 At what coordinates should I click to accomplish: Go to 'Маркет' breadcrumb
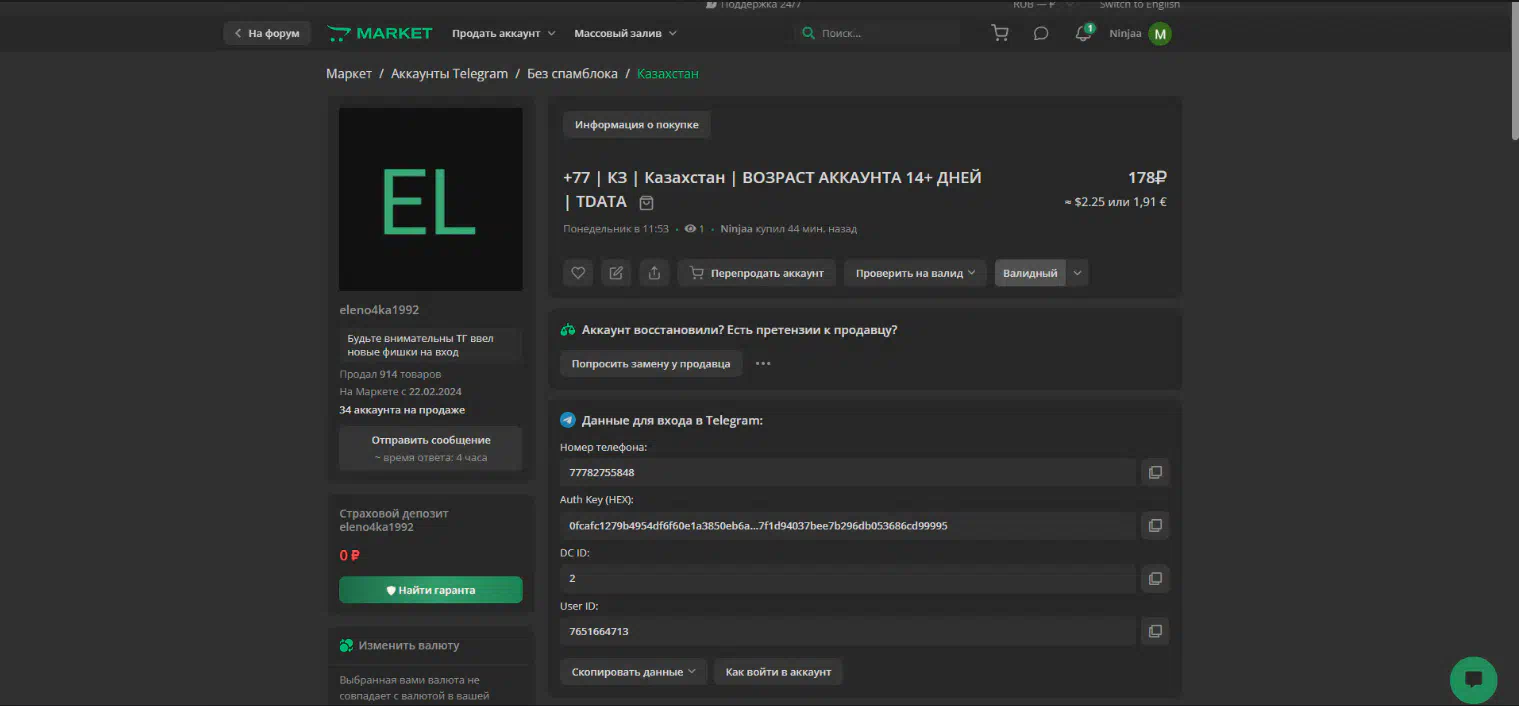click(x=349, y=74)
